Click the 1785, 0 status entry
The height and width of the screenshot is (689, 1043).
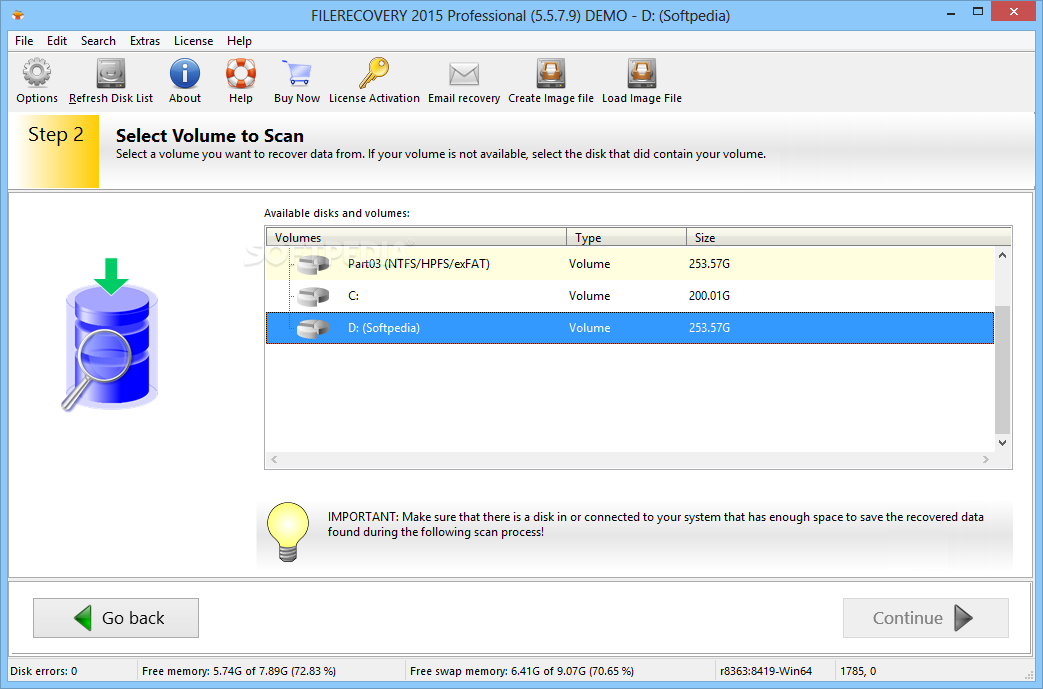pos(858,671)
